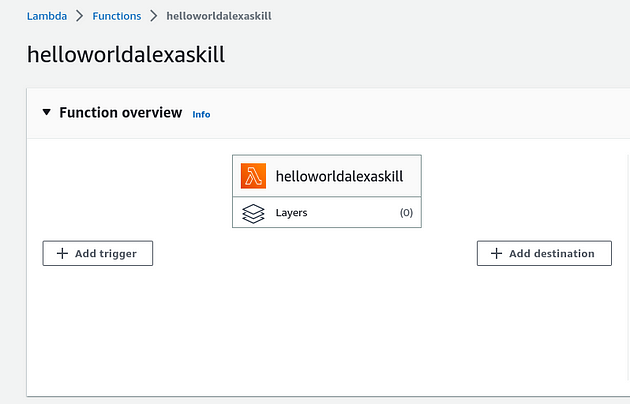Click the plus icon on Add trigger
Image resolution: width=630 pixels, height=404 pixels.
[x=62, y=253]
